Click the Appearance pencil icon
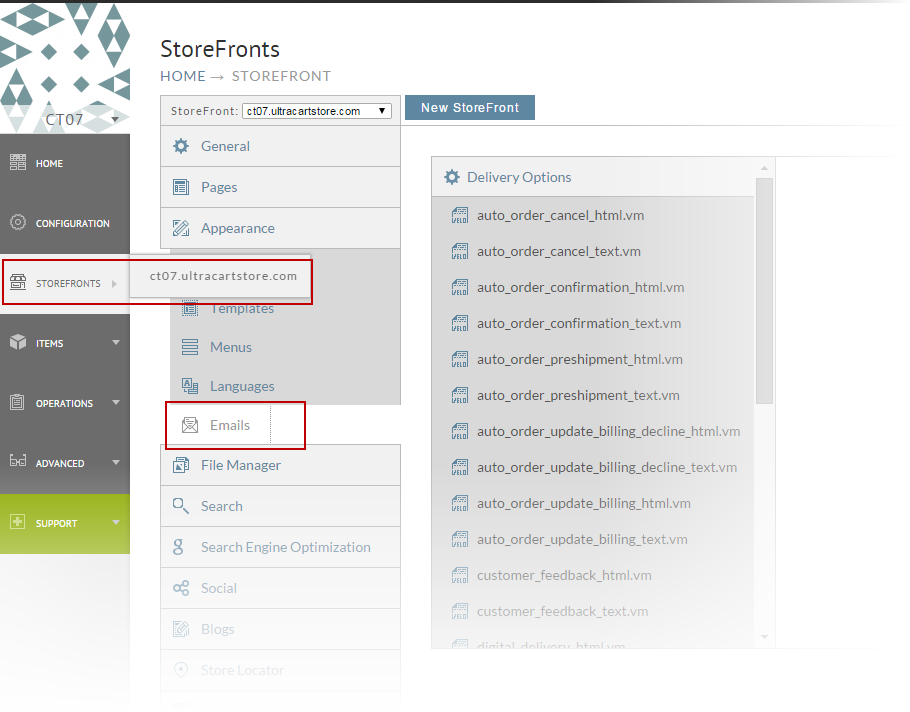This screenshot has width=910, height=712. (181, 228)
